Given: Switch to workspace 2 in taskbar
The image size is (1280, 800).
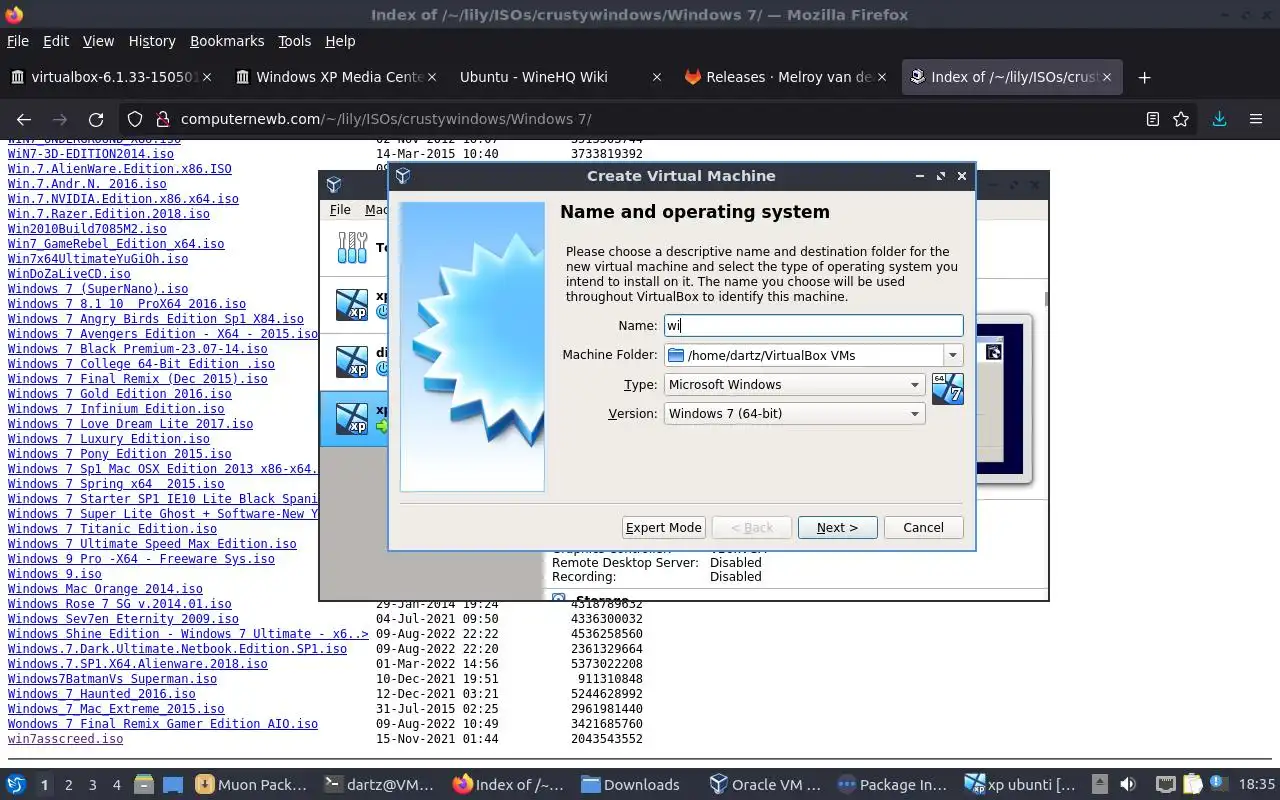Looking at the screenshot, I should [68, 785].
